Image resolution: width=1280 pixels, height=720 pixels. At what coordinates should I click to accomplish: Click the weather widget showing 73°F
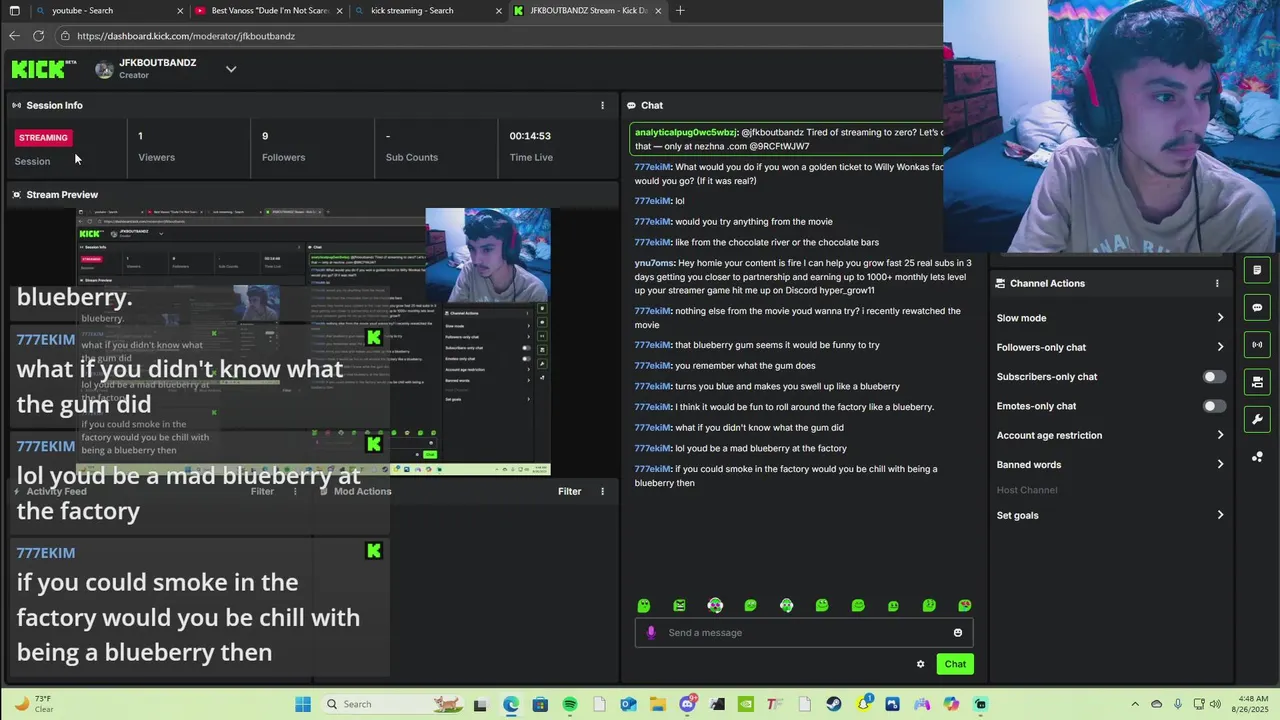coord(32,704)
